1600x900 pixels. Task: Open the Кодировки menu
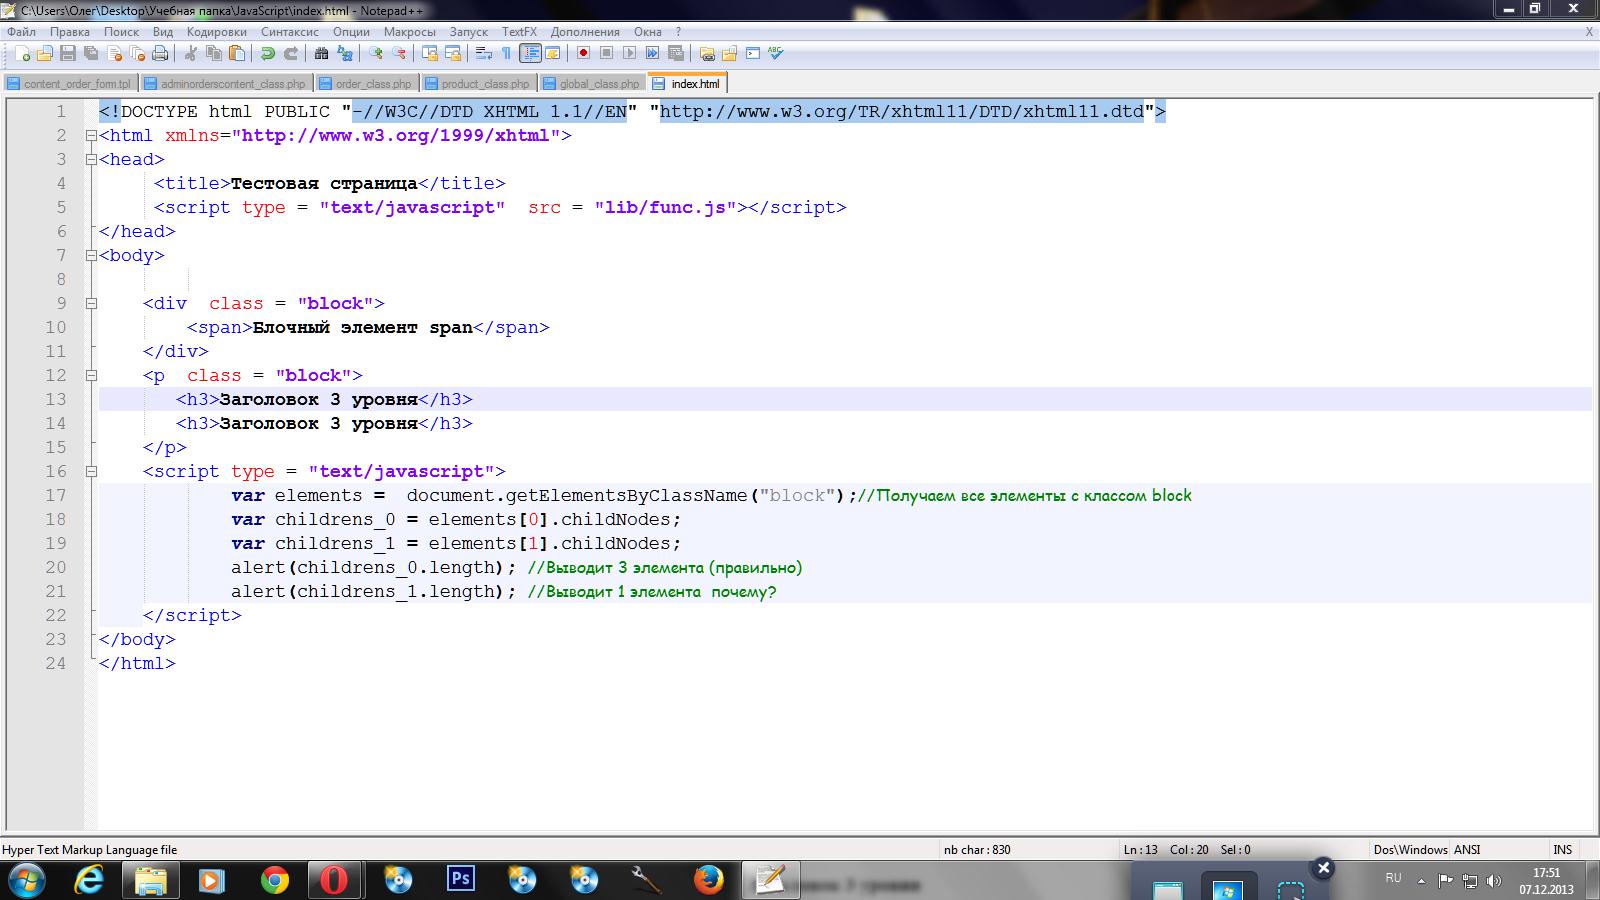click(216, 32)
